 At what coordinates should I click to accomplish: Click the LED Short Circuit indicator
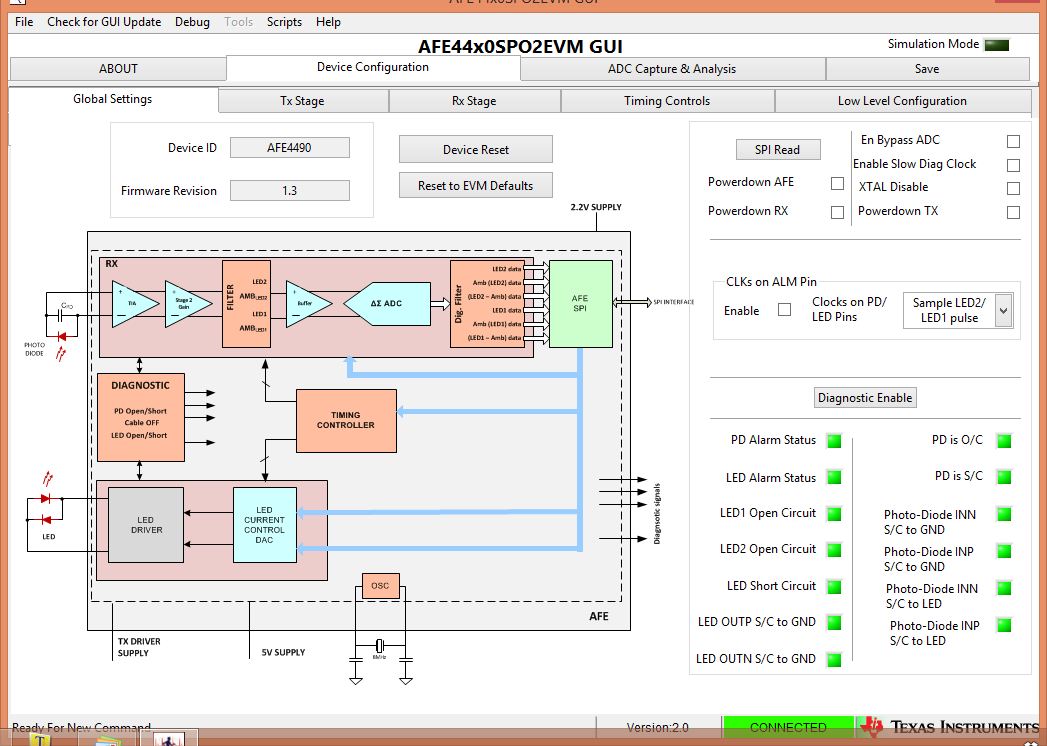pyautogui.click(x=834, y=586)
